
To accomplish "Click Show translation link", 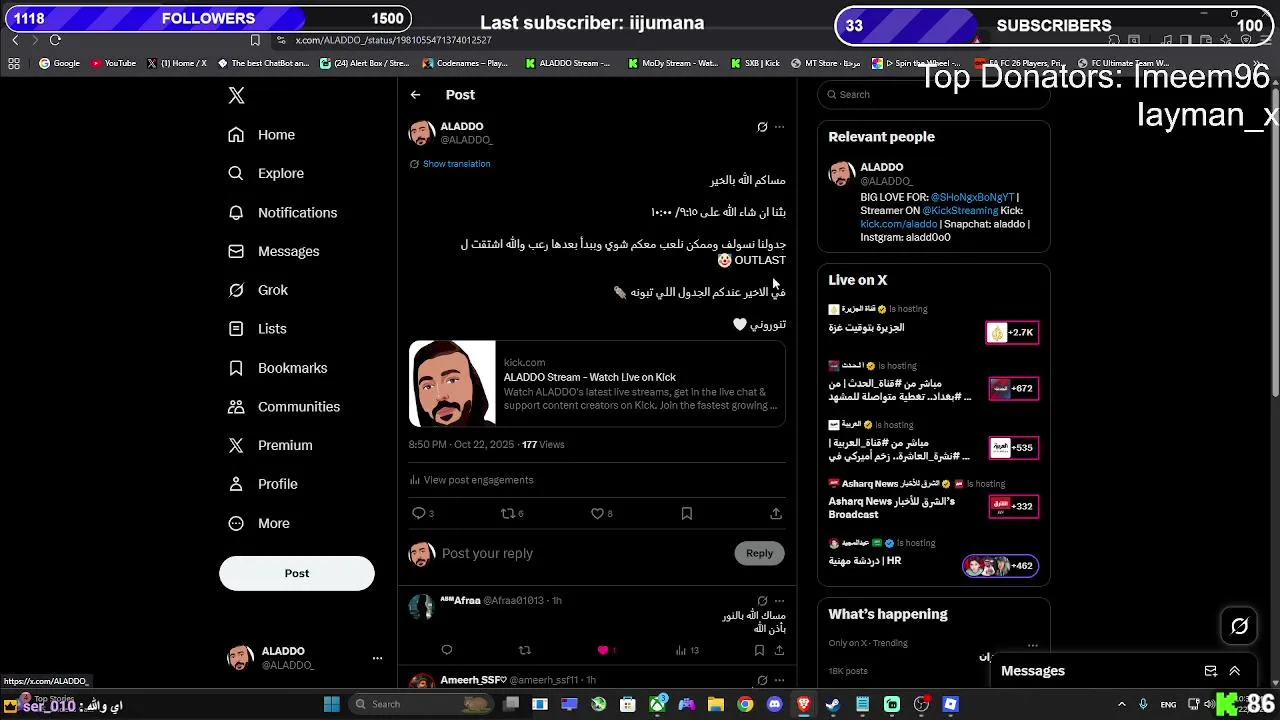I will (x=456, y=164).
